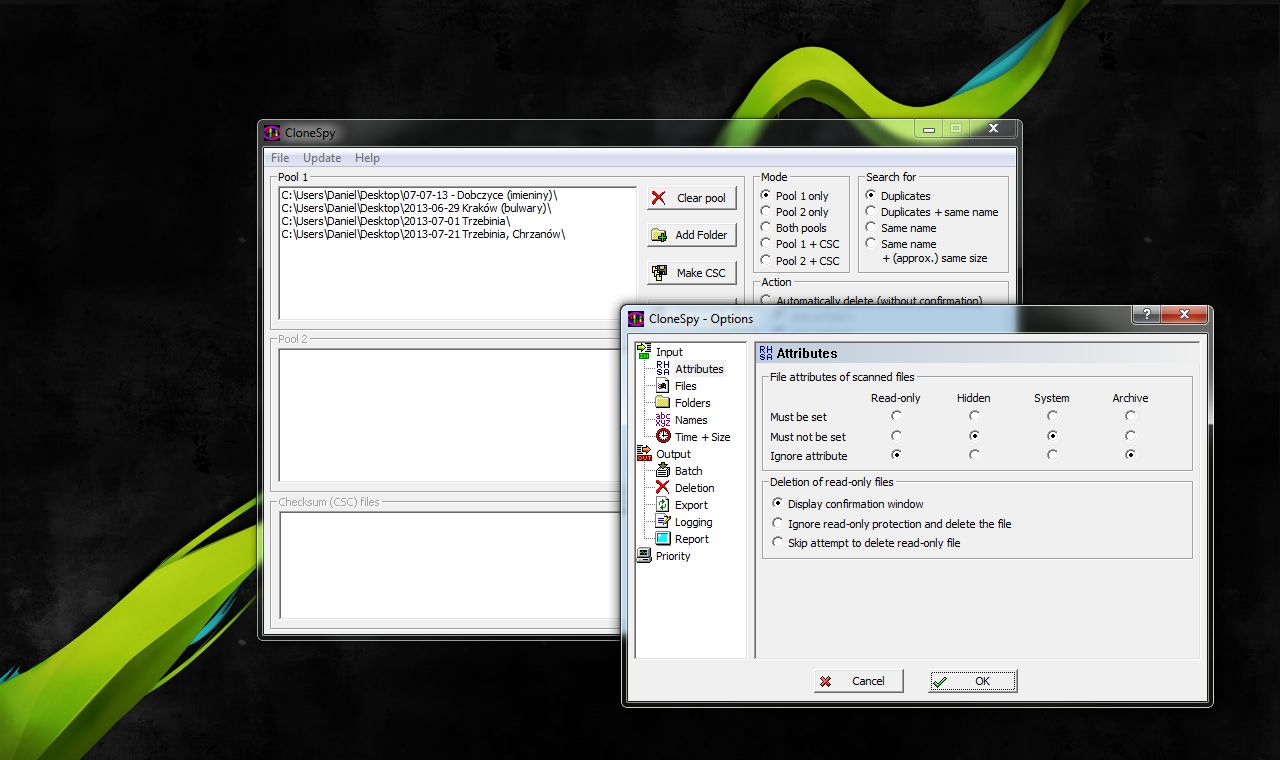Choose Ignore read-only protection and delete the file
Viewport: 1280px width, 760px height.
892,523
